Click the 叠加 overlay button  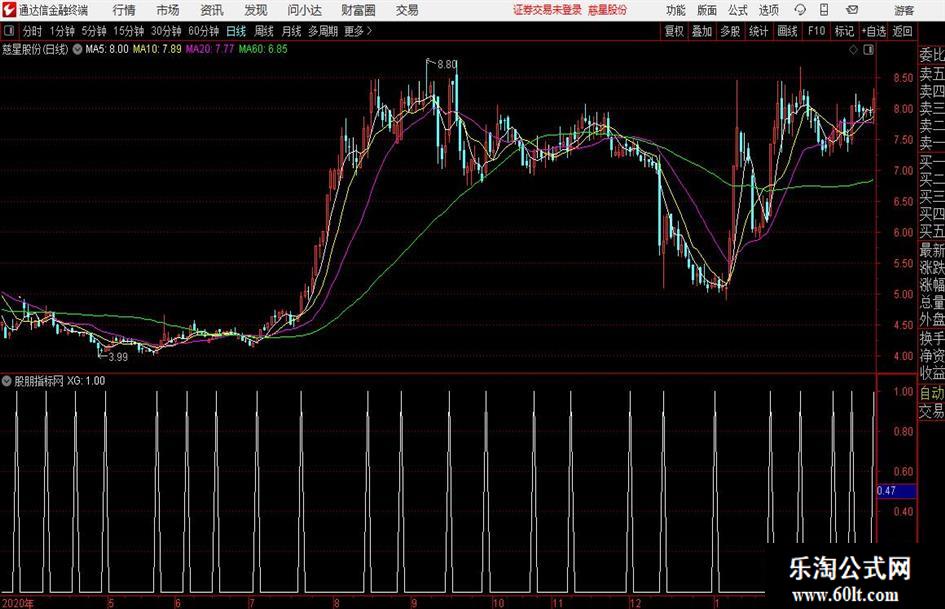click(x=702, y=31)
